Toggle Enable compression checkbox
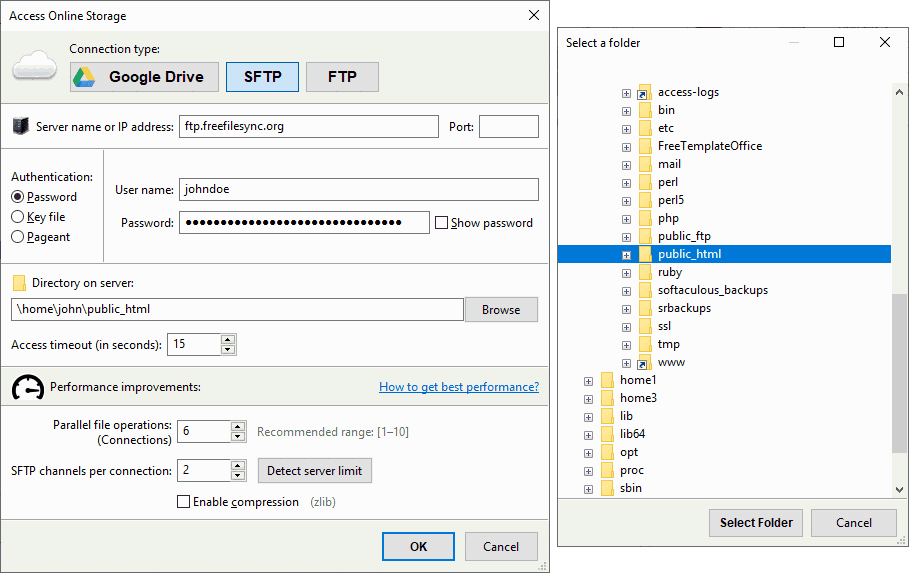909x573 pixels. (x=183, y=502)
